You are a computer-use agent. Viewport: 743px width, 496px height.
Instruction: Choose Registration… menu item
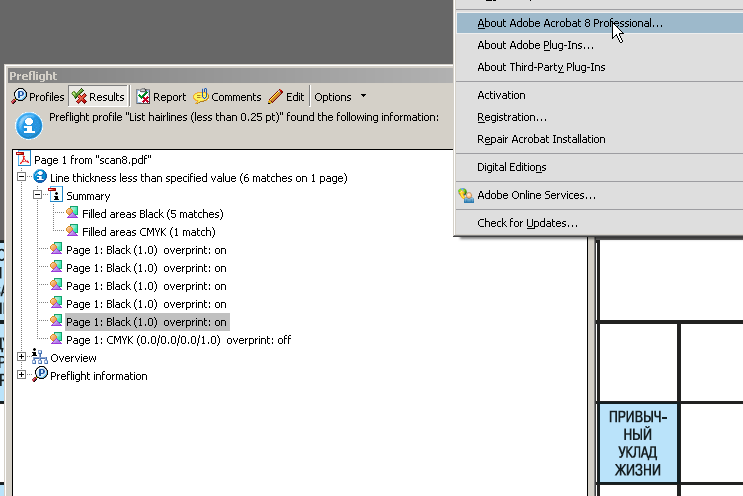[600, 117]
